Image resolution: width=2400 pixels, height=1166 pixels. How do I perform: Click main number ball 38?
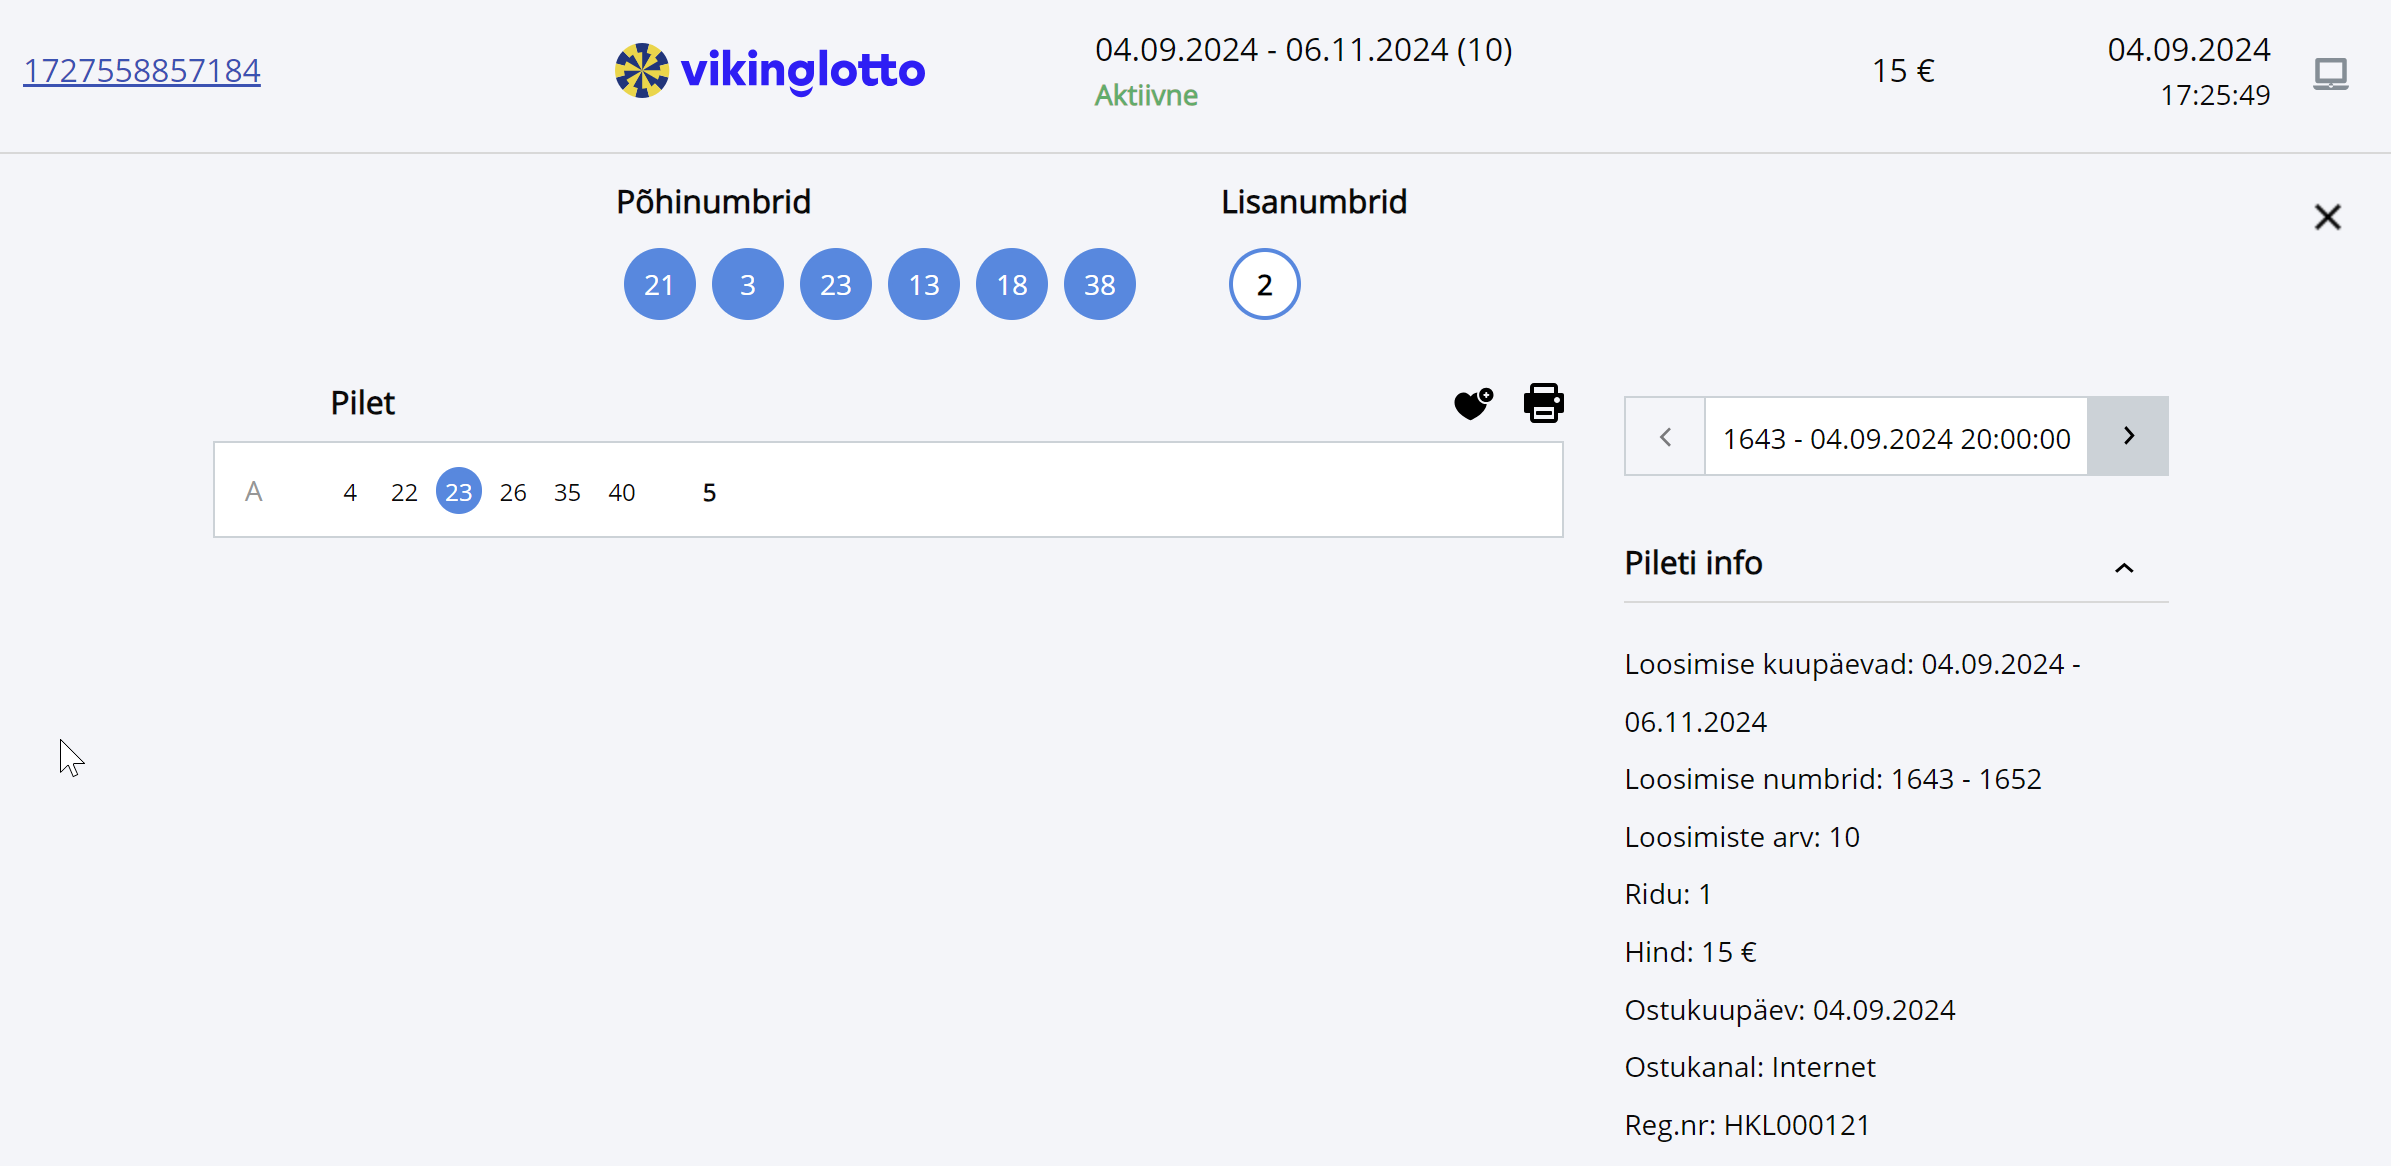pos(1099,285)
